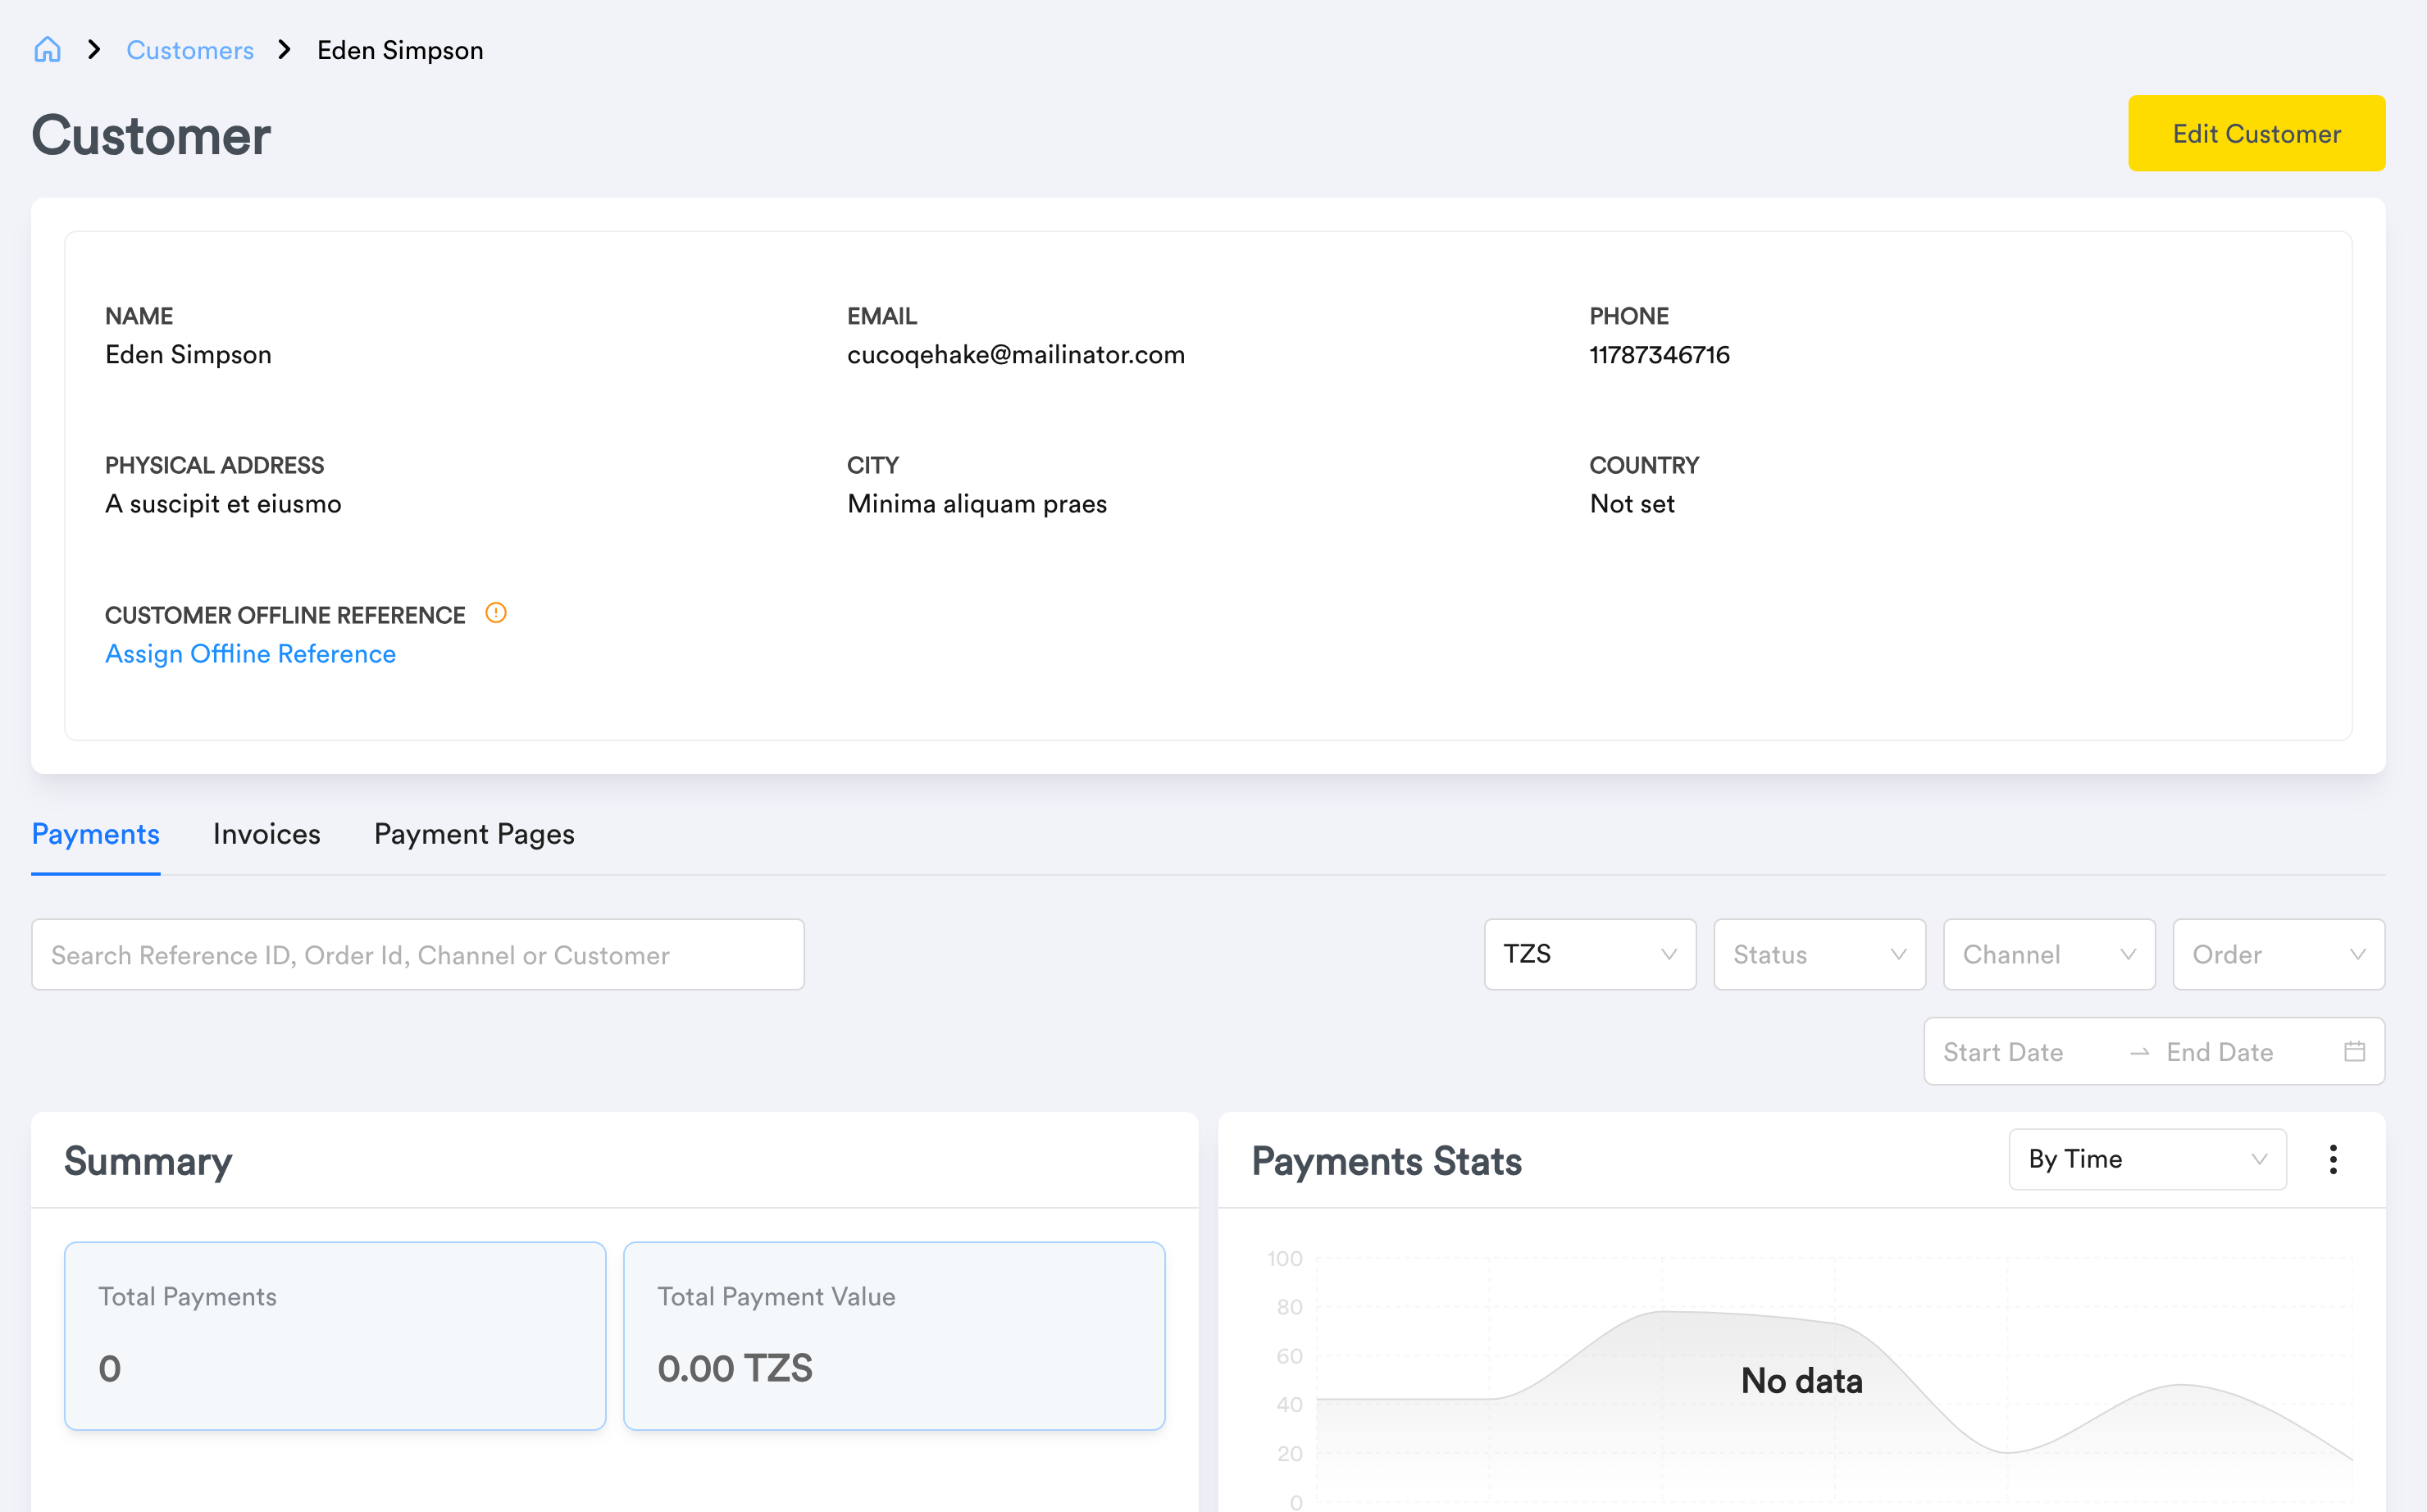Viewport: 2427px width, 1512px height.
Task: Open the Order filter dropdown
Action: 2278,955
